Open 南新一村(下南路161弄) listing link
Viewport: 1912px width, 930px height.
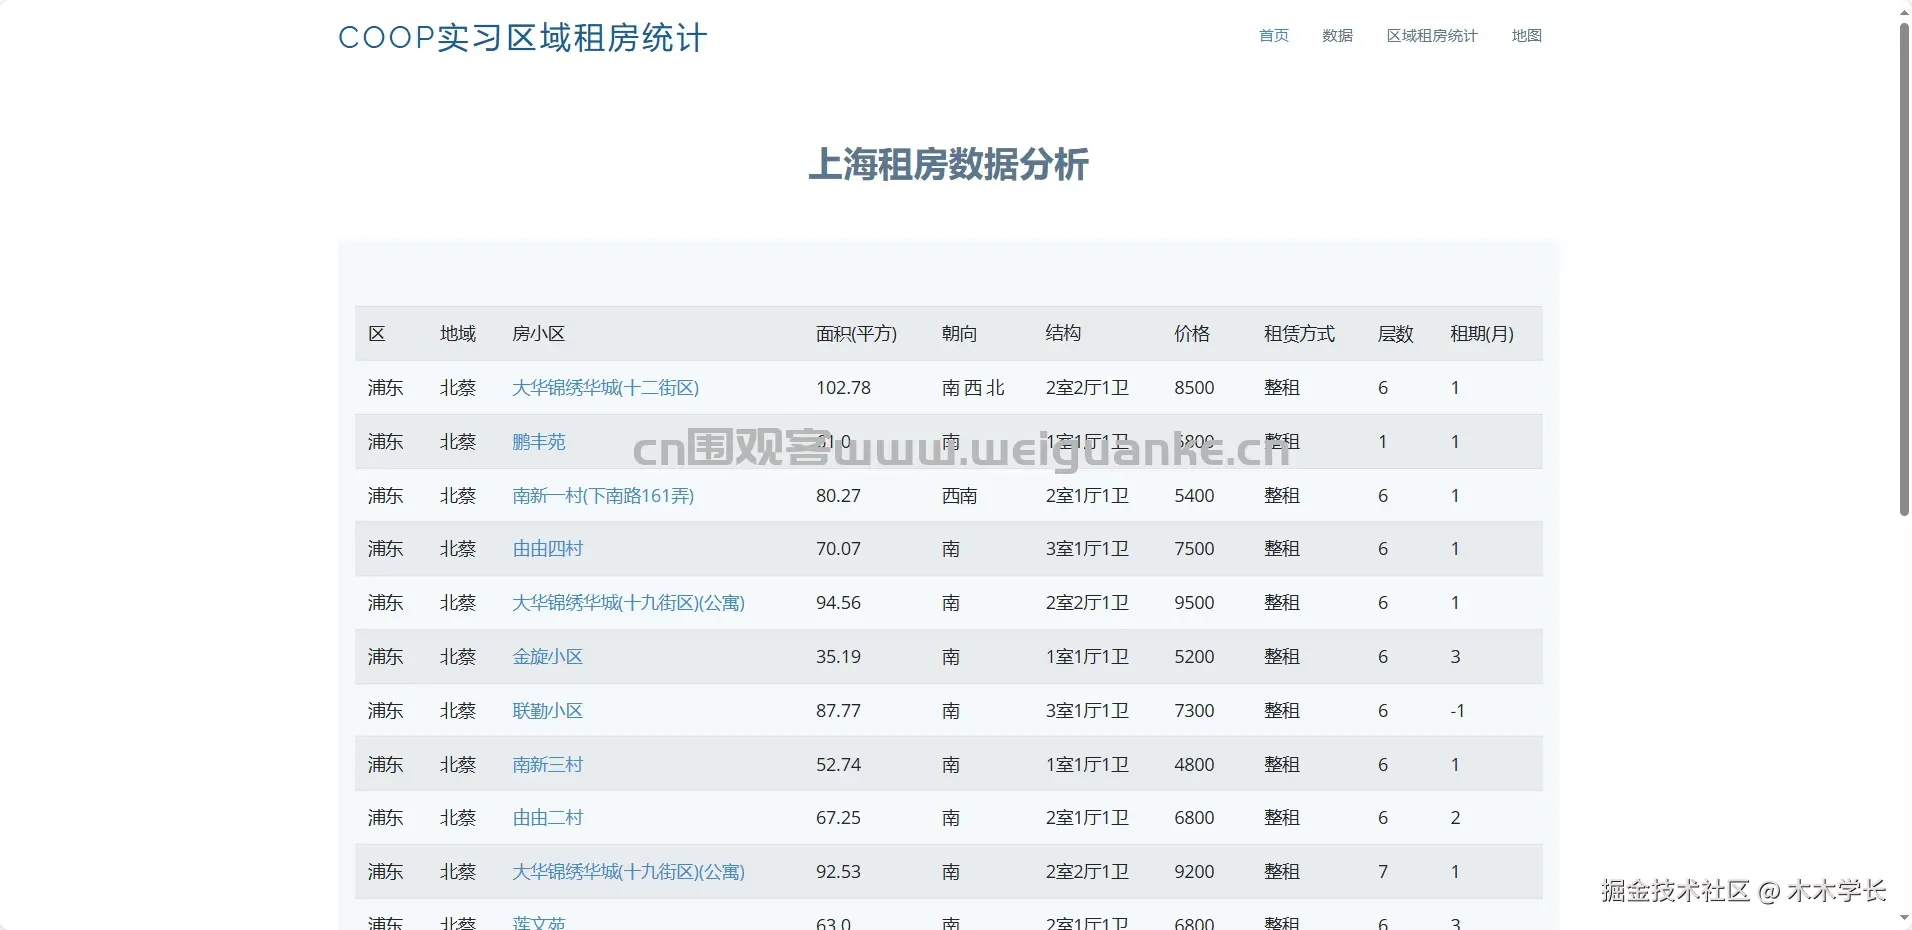603,496
